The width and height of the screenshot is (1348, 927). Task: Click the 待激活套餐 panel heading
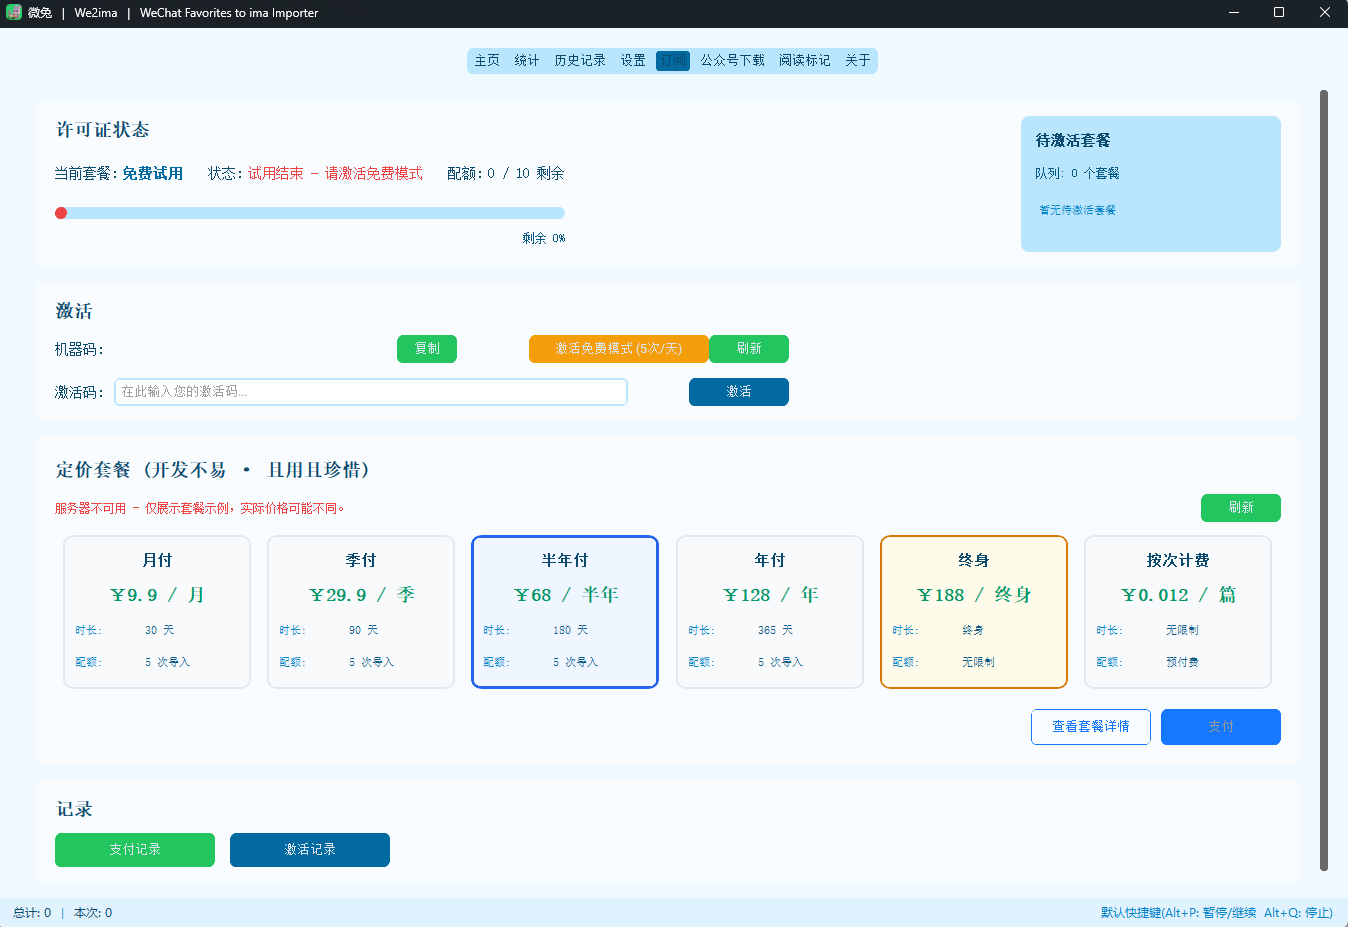point(1073,140)
